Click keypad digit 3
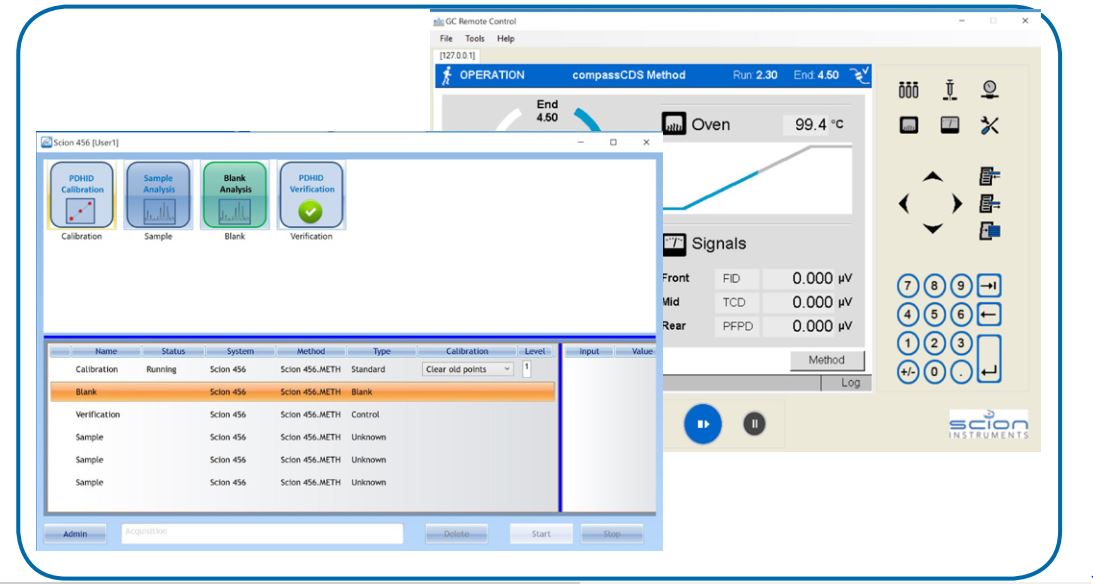The image size is (1093, 584). pyautogui.click(x=961, y=343)
